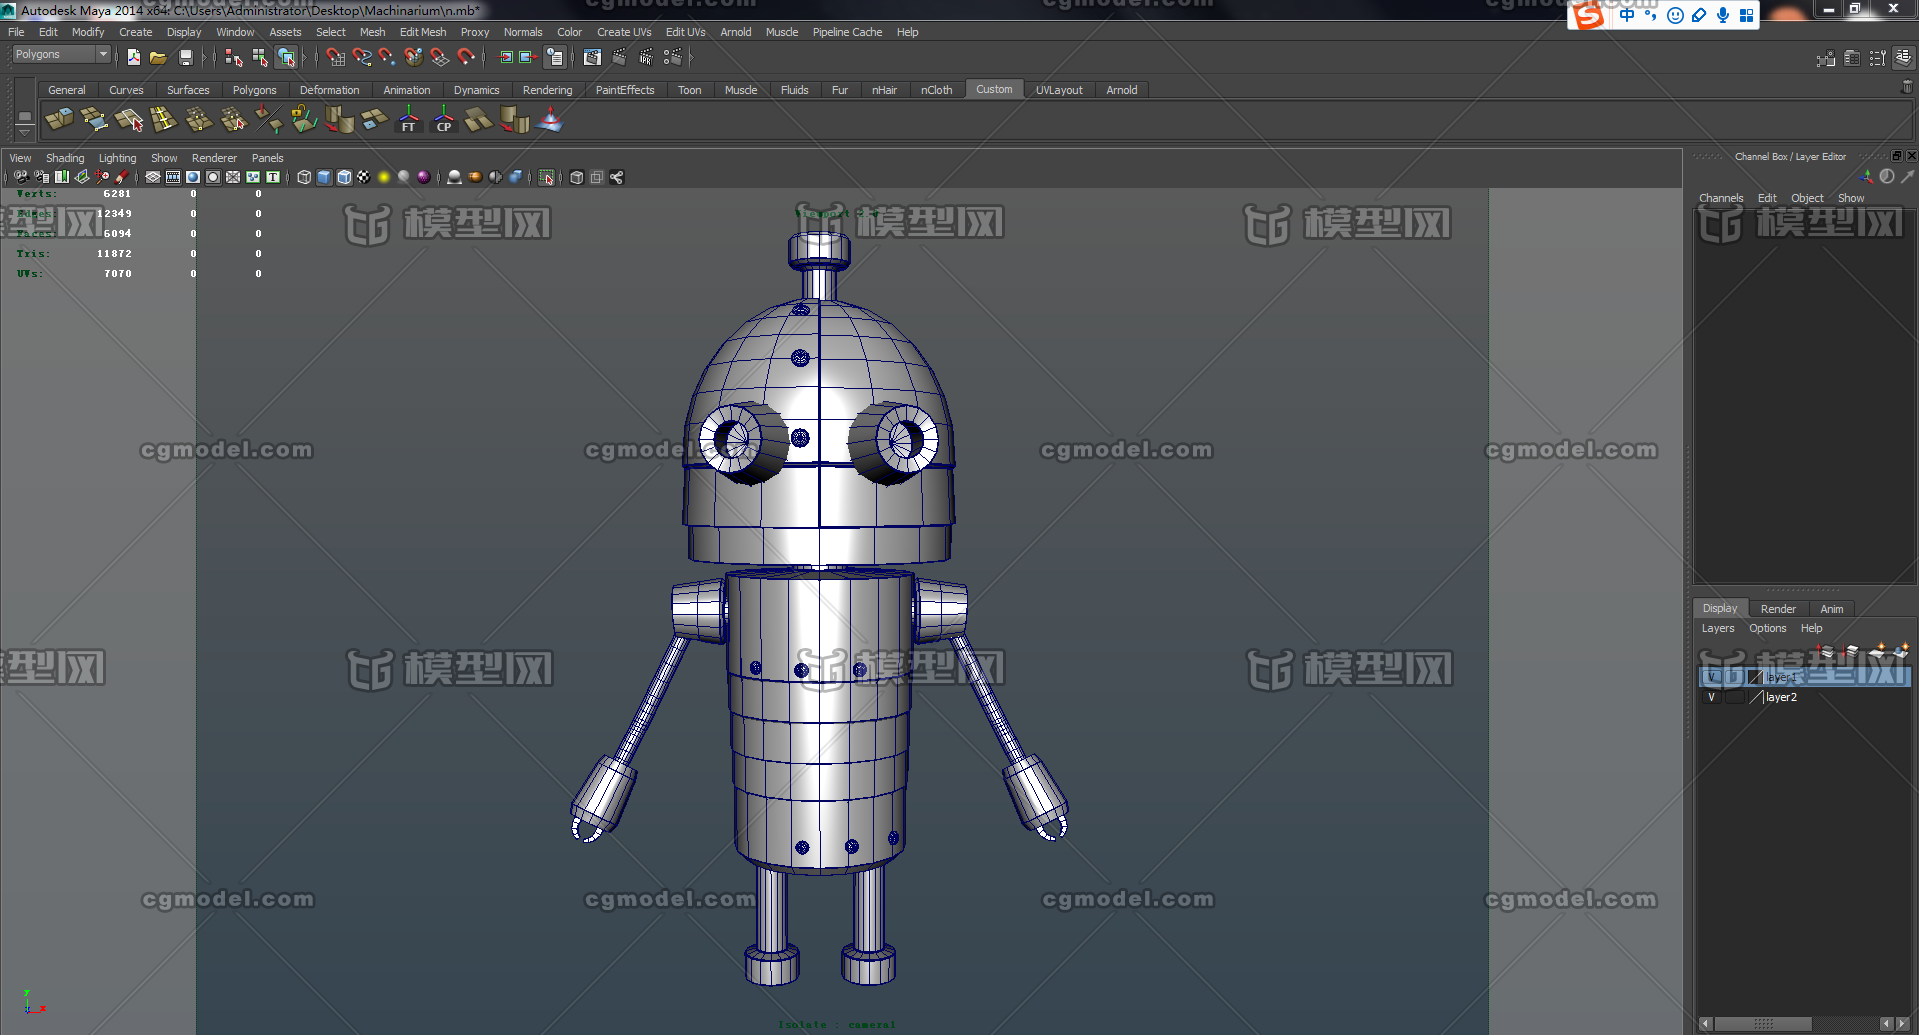Expand the shelf options arrow on the left

coord(24,132)
